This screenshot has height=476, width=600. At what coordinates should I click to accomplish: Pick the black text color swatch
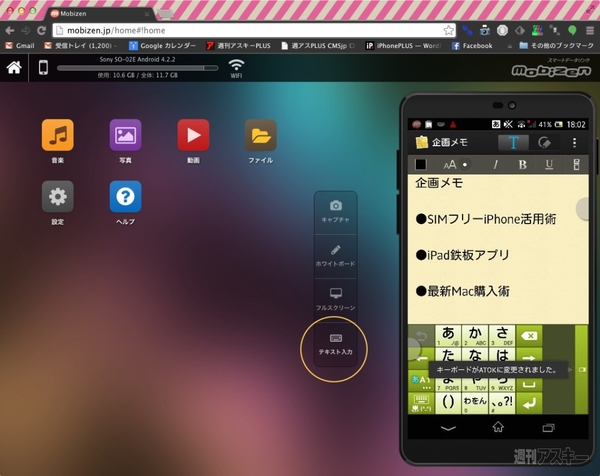pos(421,165)
